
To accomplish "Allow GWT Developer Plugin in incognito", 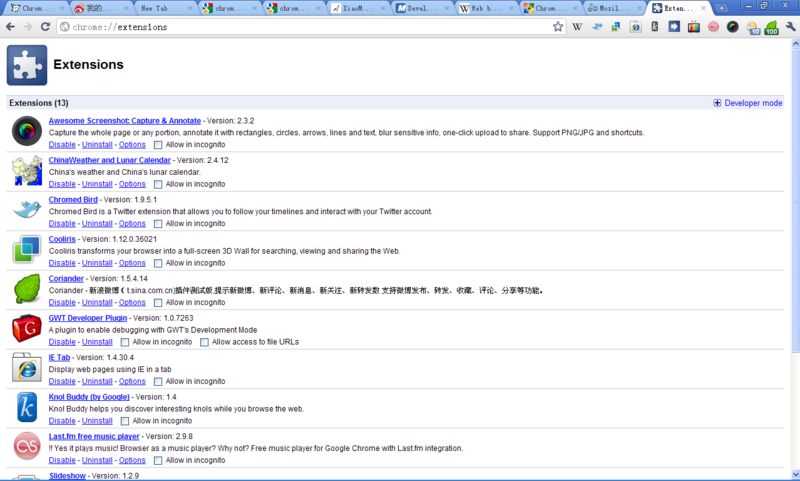I will point(125,342).
